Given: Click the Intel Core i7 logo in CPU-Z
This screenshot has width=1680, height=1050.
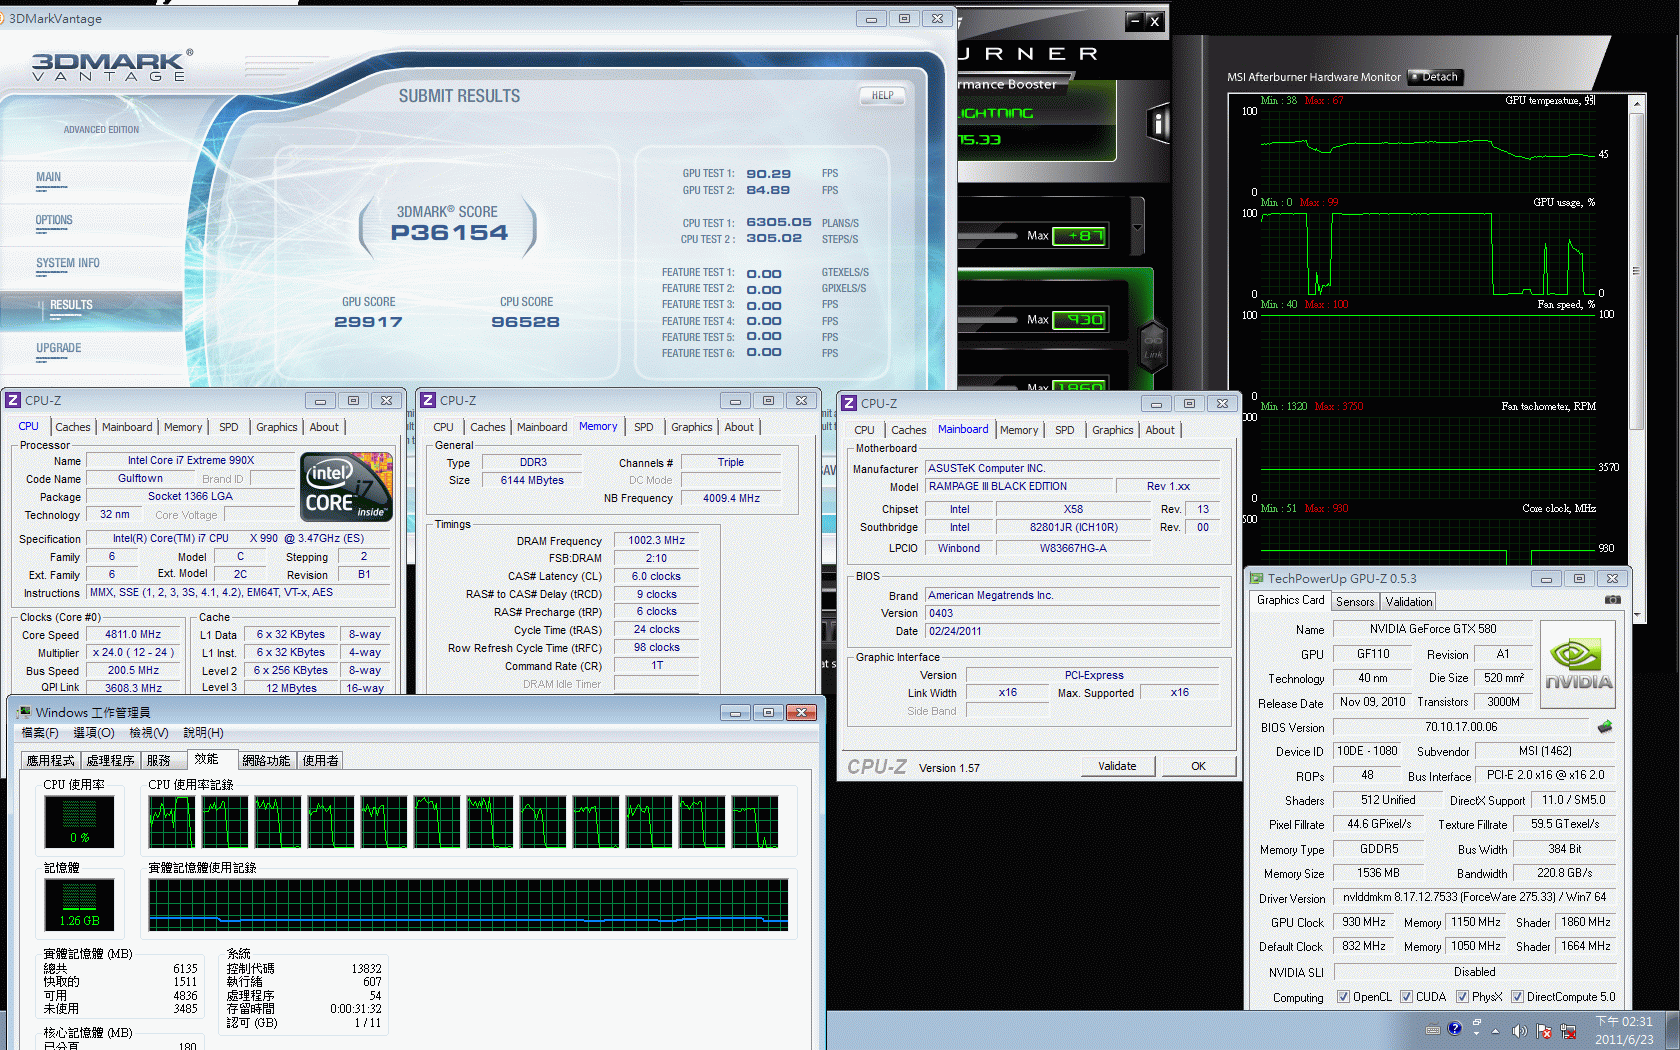Looking at the screenshot, I should 346,487.
